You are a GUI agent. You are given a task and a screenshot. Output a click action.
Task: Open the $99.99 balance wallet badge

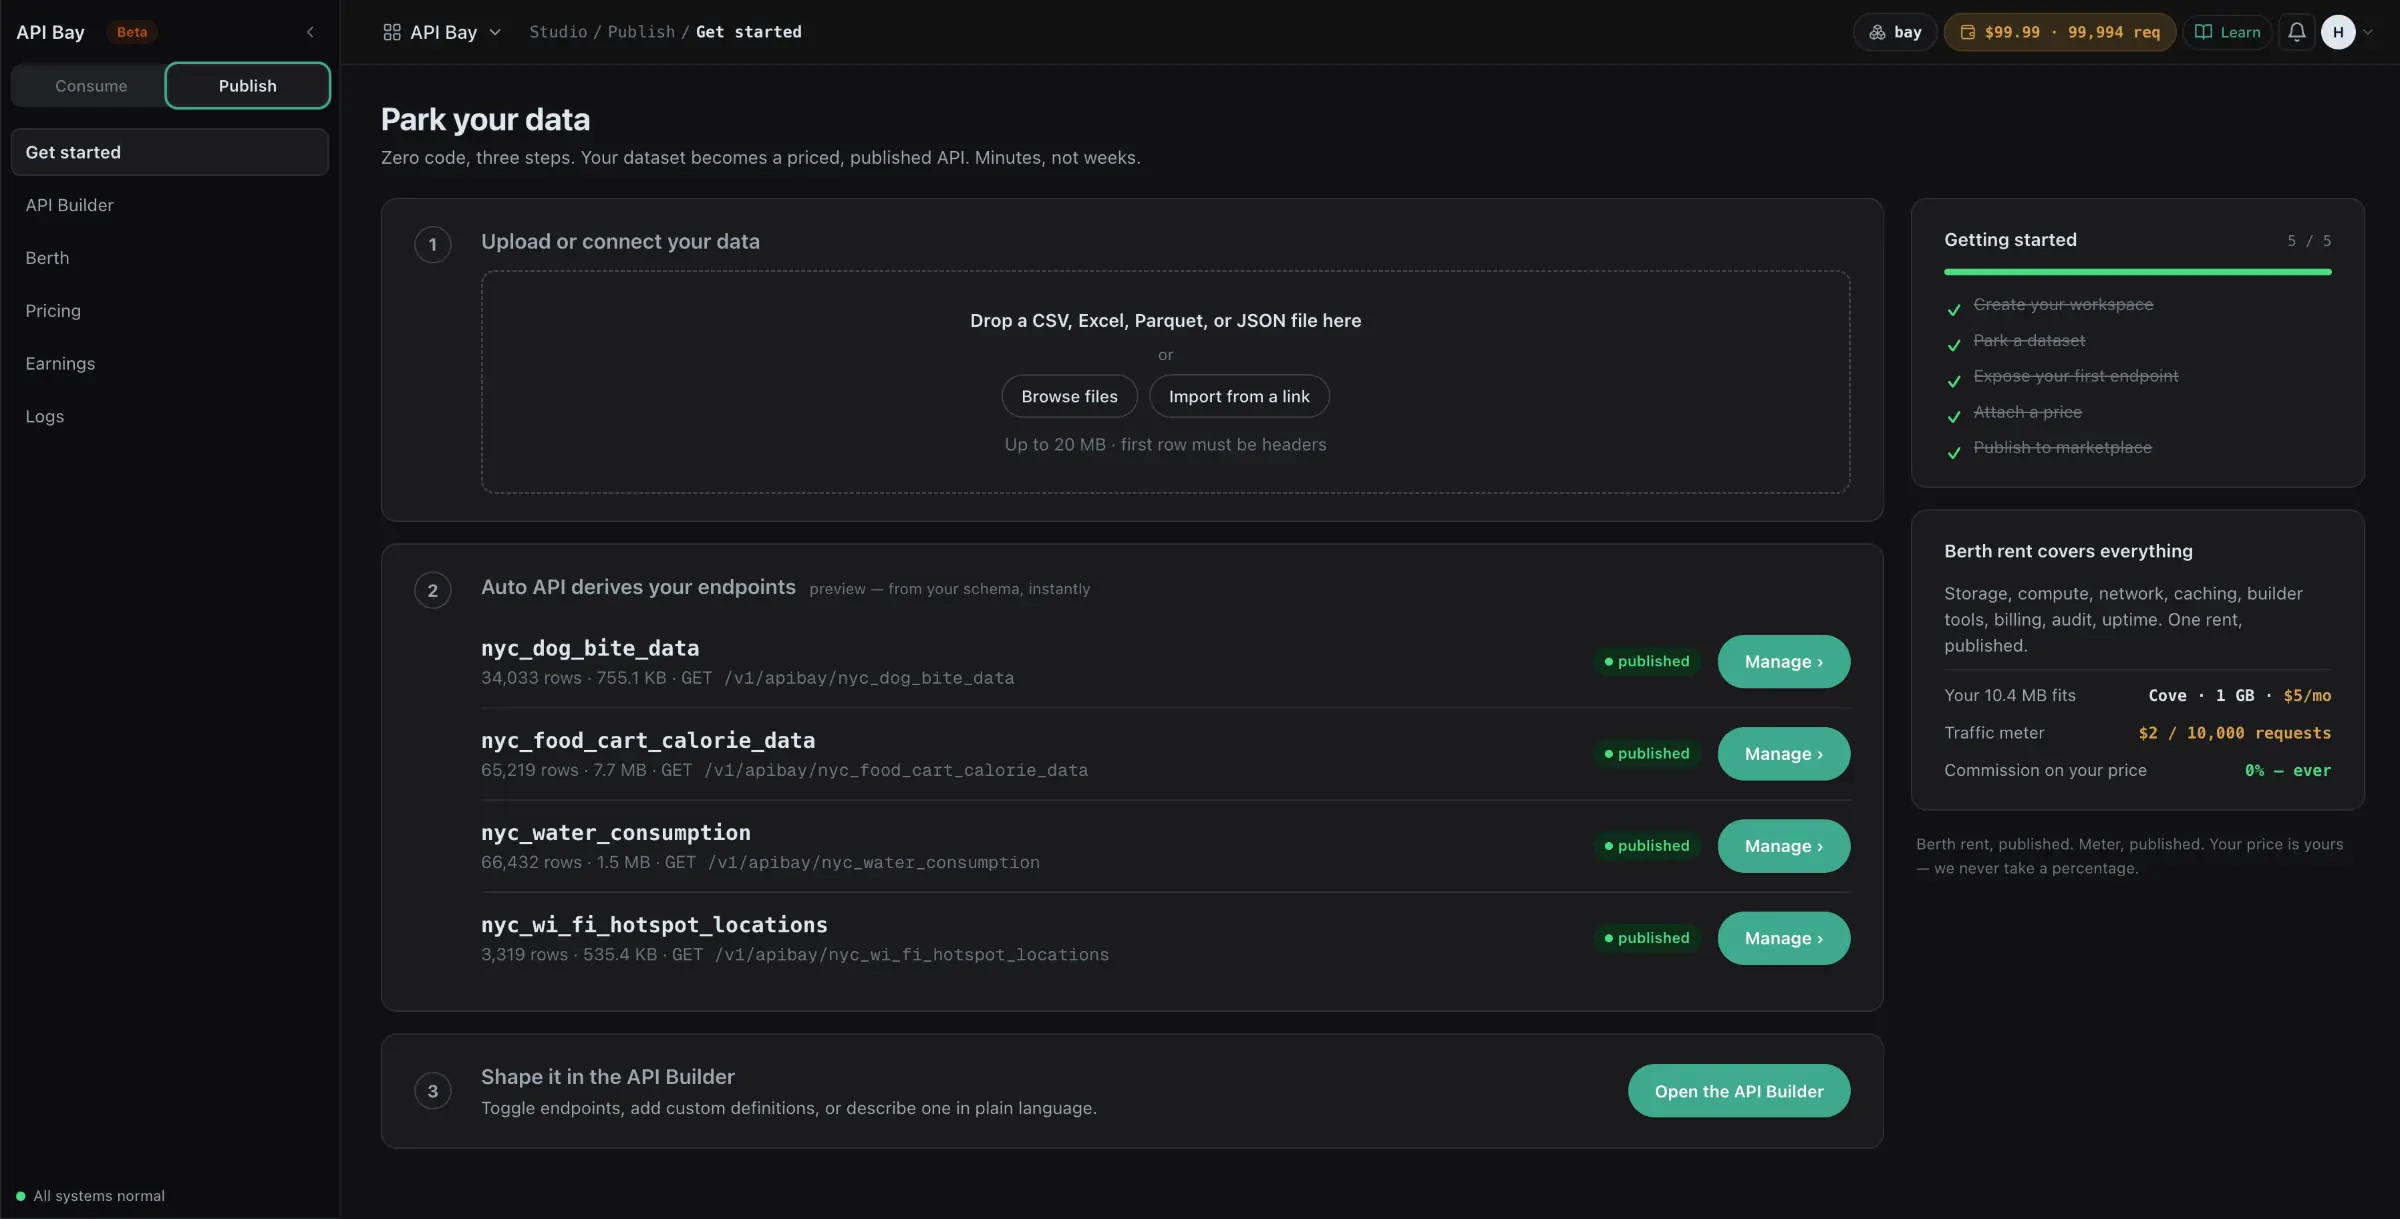pyautogui.click(x=2060, y=32)
